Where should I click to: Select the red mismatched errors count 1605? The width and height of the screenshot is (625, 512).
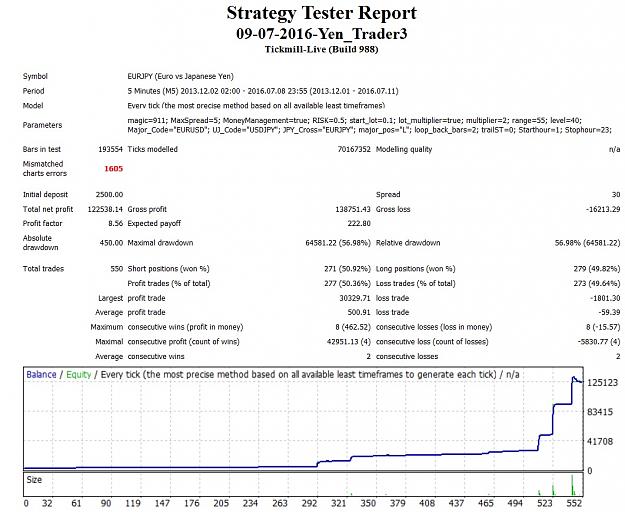(114, 169)
